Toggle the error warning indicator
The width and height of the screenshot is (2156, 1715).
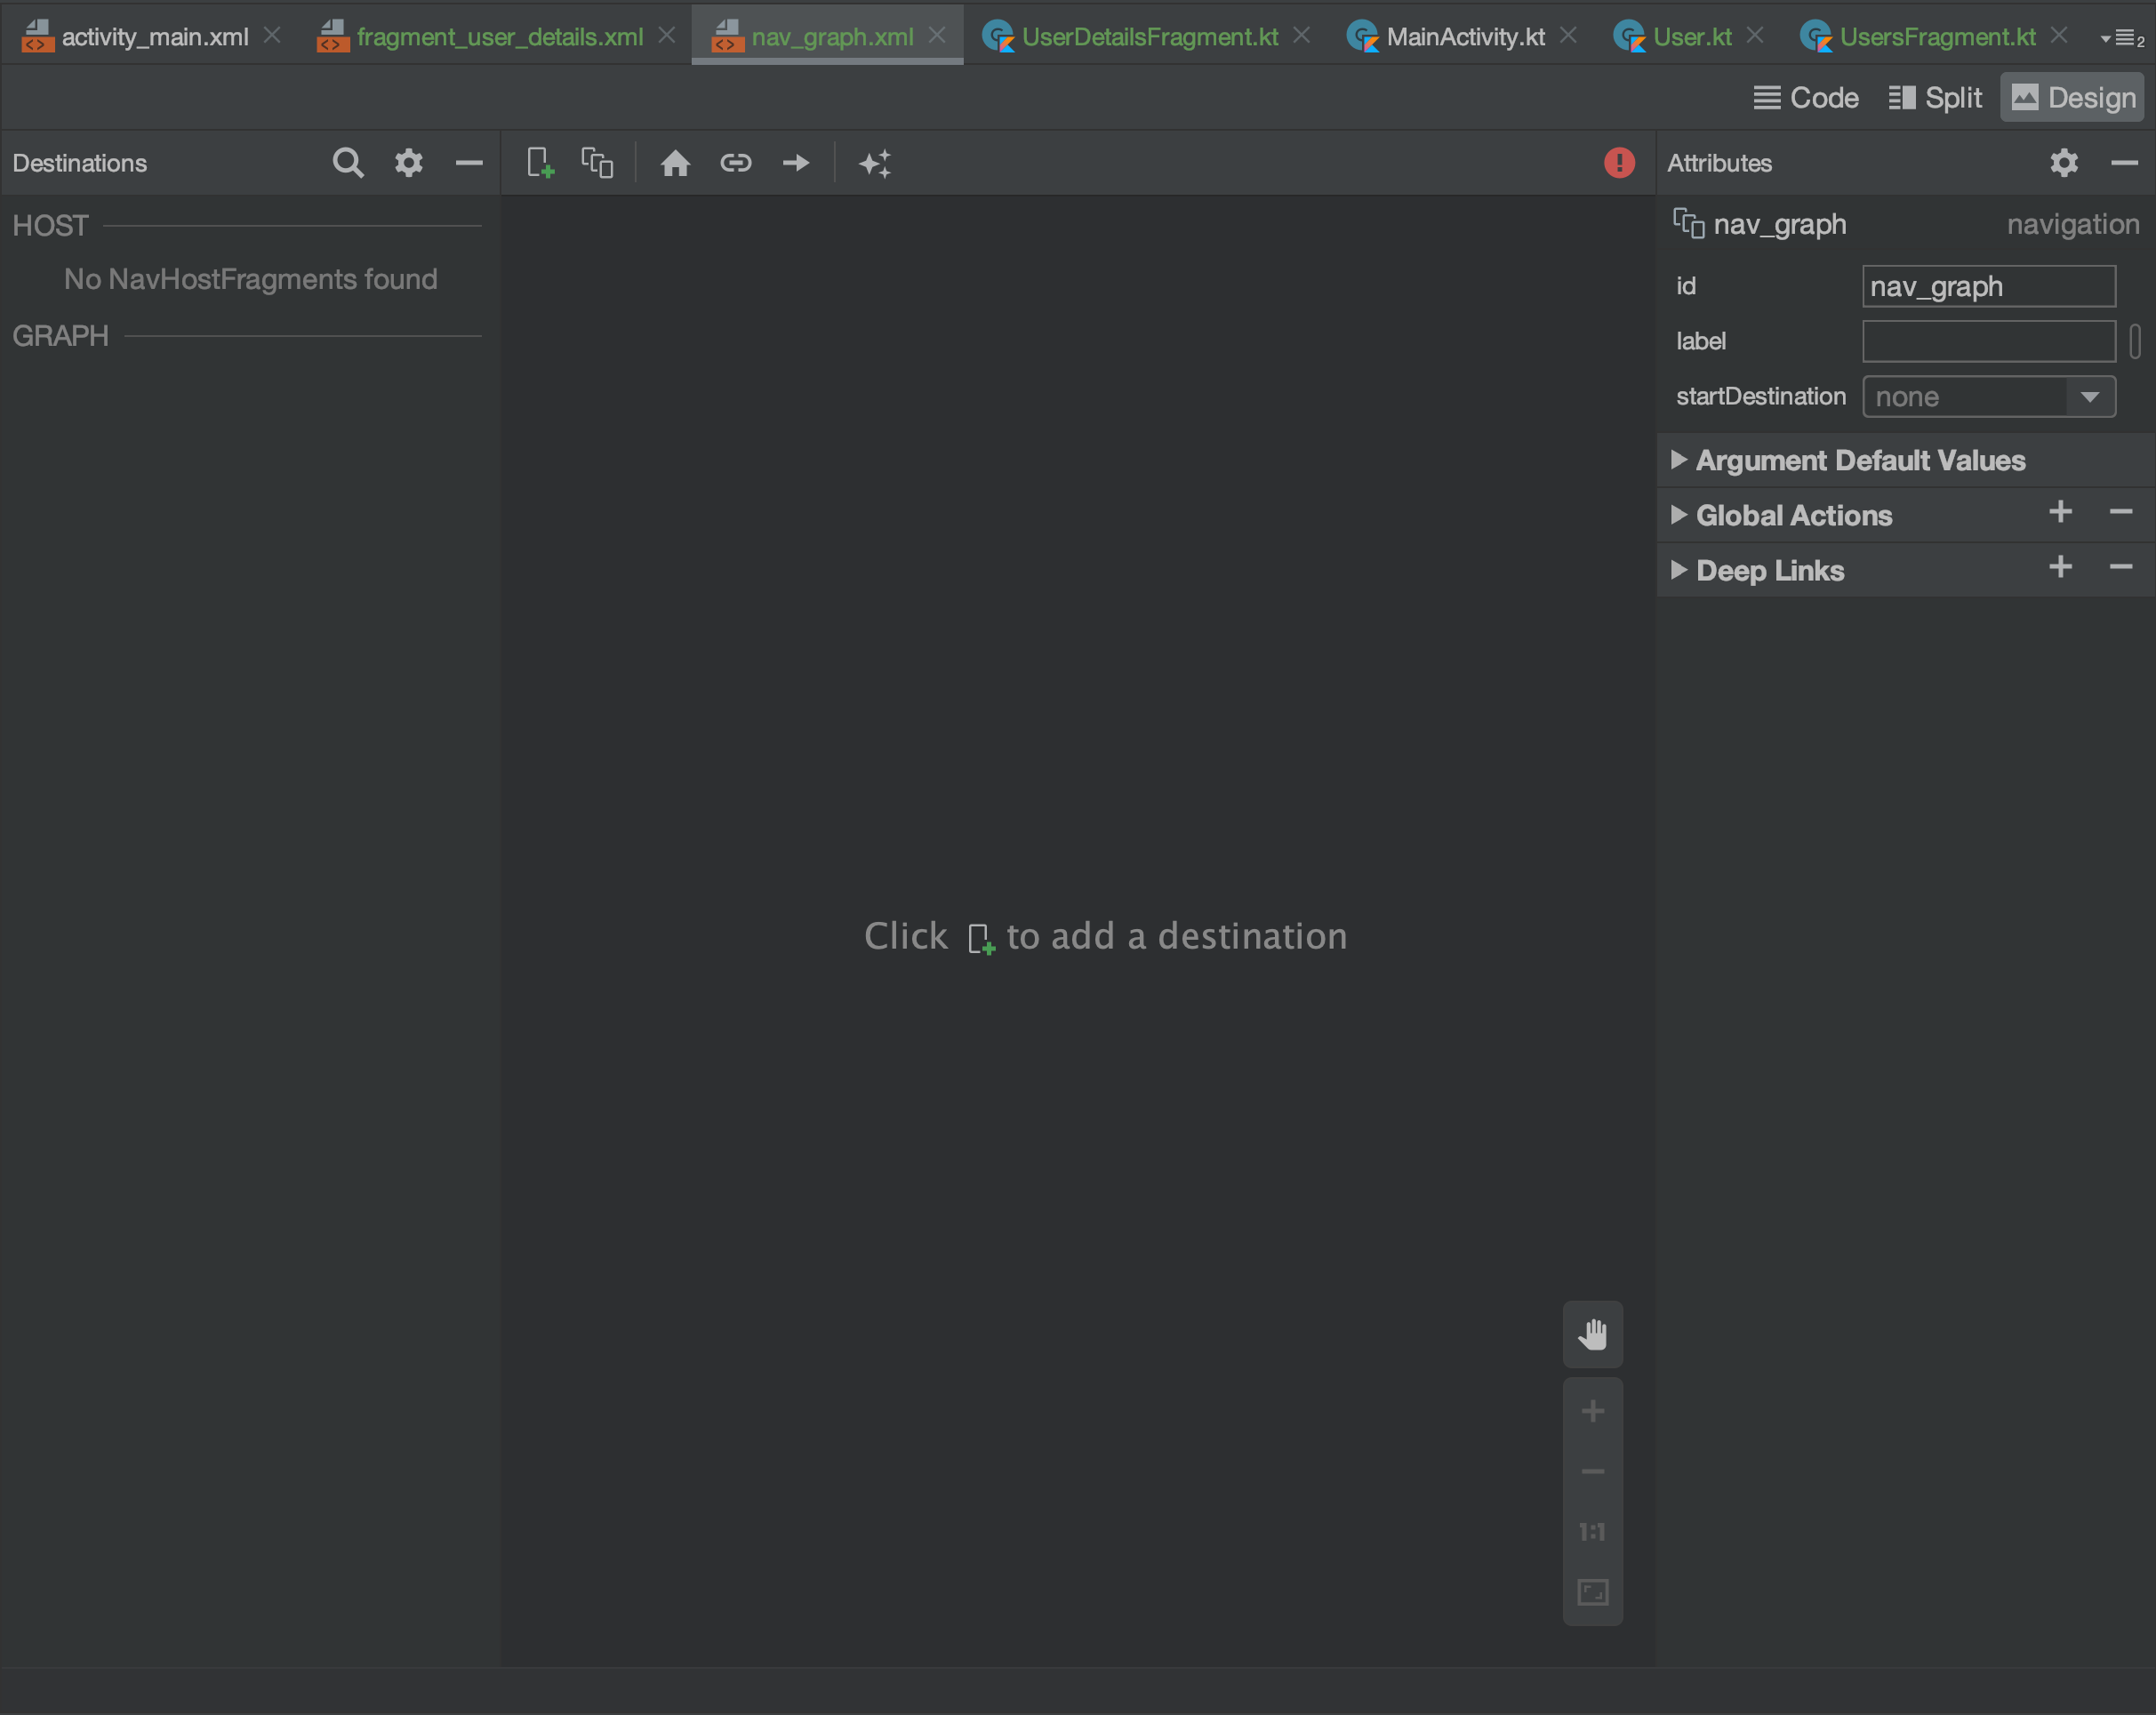(x=1619, y=161)
